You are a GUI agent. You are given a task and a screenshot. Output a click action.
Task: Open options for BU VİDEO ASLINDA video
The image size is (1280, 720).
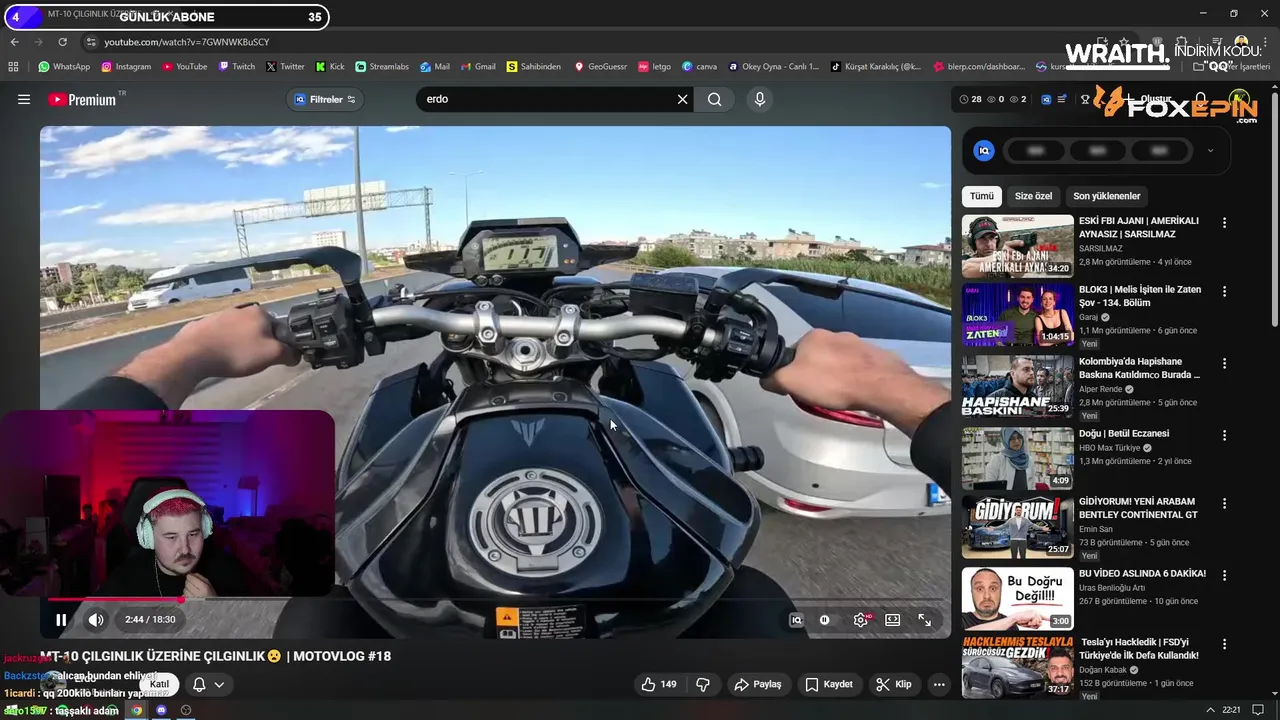1224,575
